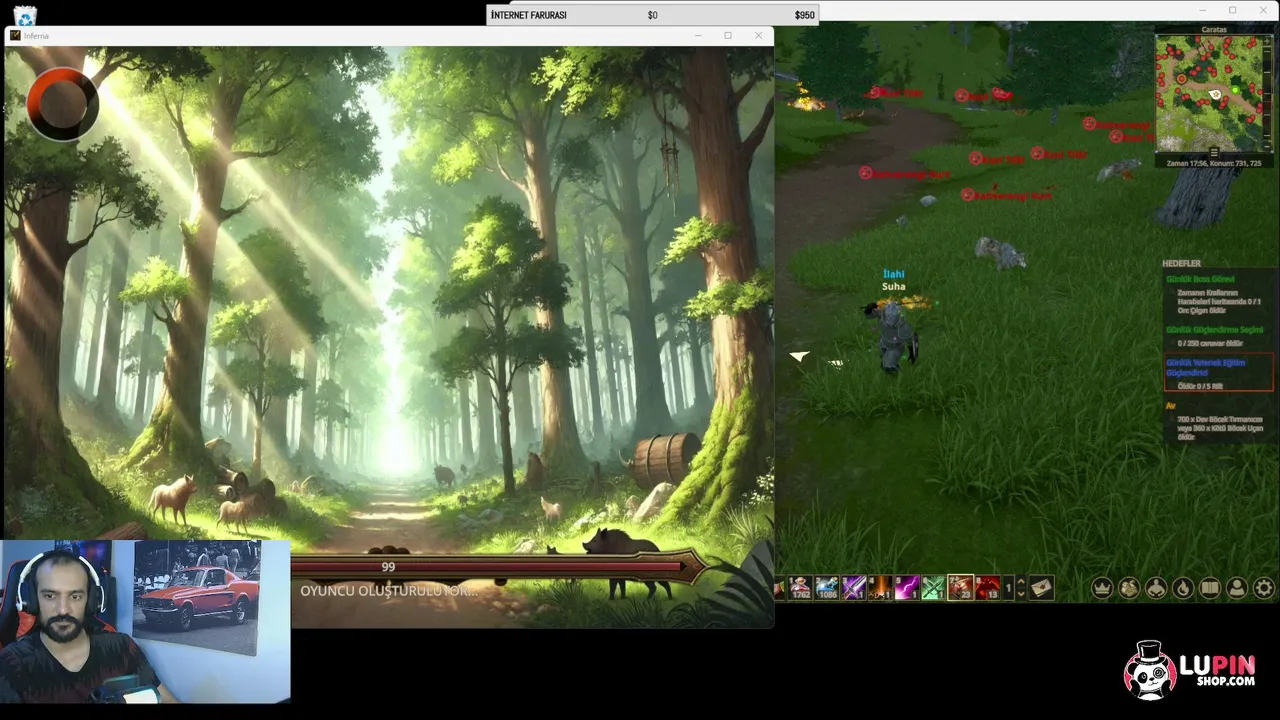Screen dimensions: 1280x720
Task: Maximize the game window behind Inferna
Action: (1232, 10)
